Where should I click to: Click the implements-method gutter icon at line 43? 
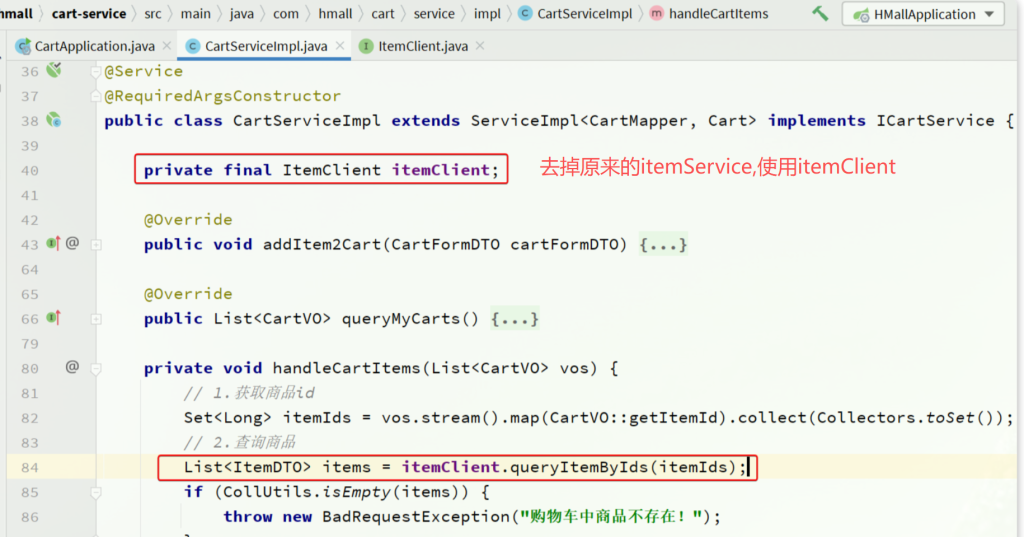pos(53,244)
